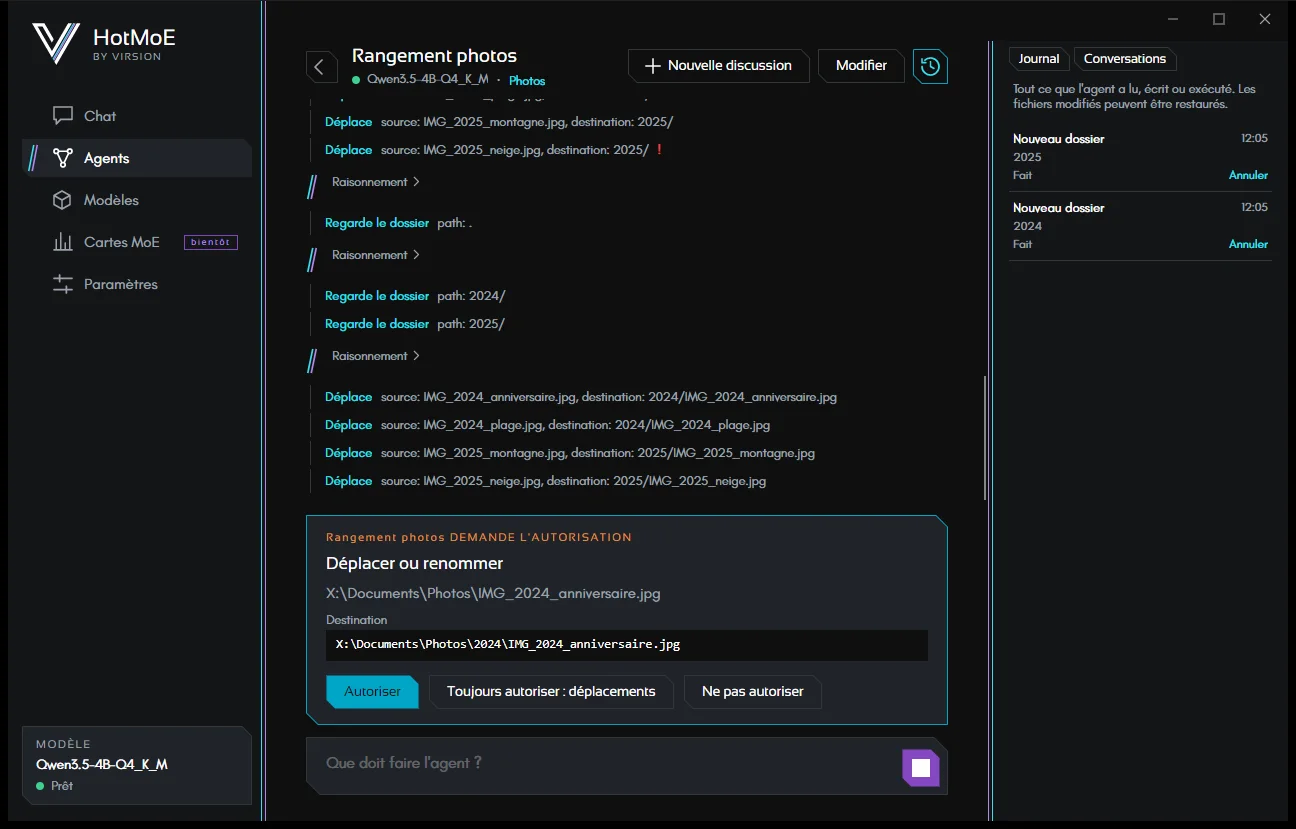The width and height of the screenshot is (1296, 829).
Task: Click 'Regarde le dossier path: 2024/' row
Action: pos(415,296)
